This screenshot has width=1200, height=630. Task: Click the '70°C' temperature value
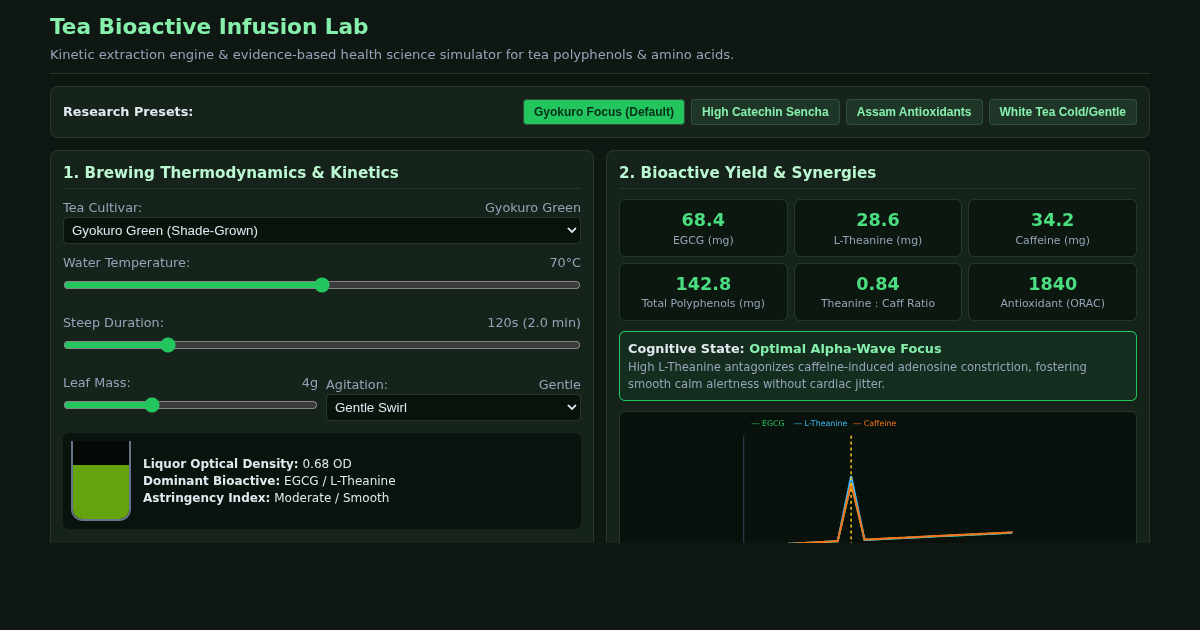click(565, 263)
